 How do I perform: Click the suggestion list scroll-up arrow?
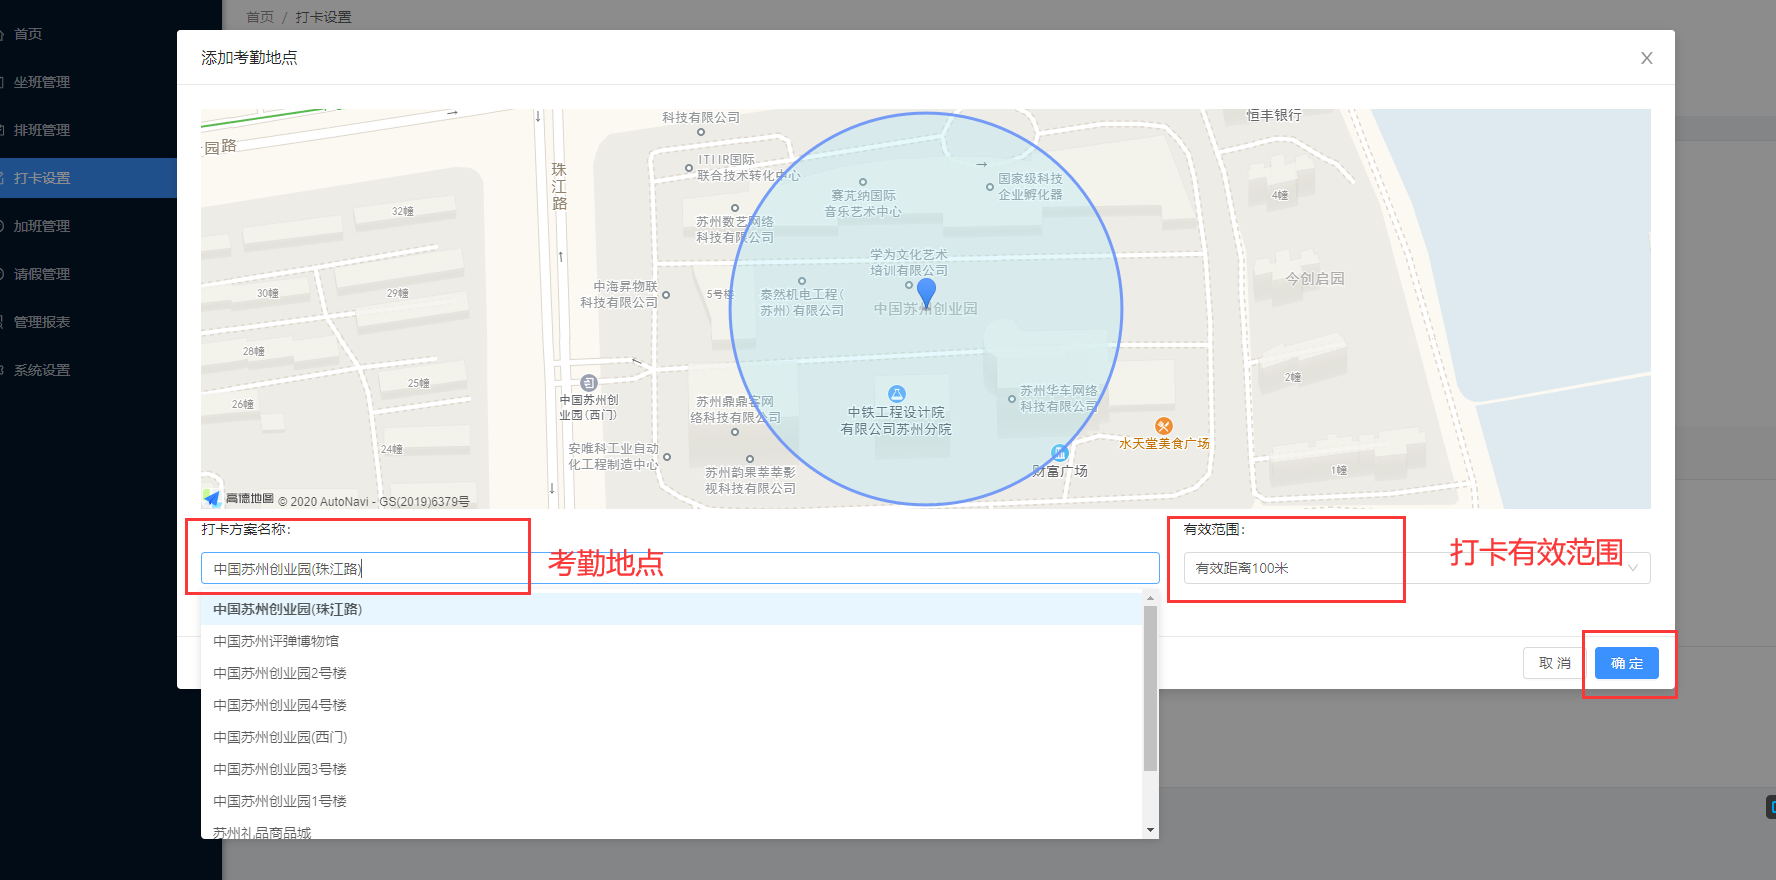[1150, 598]
